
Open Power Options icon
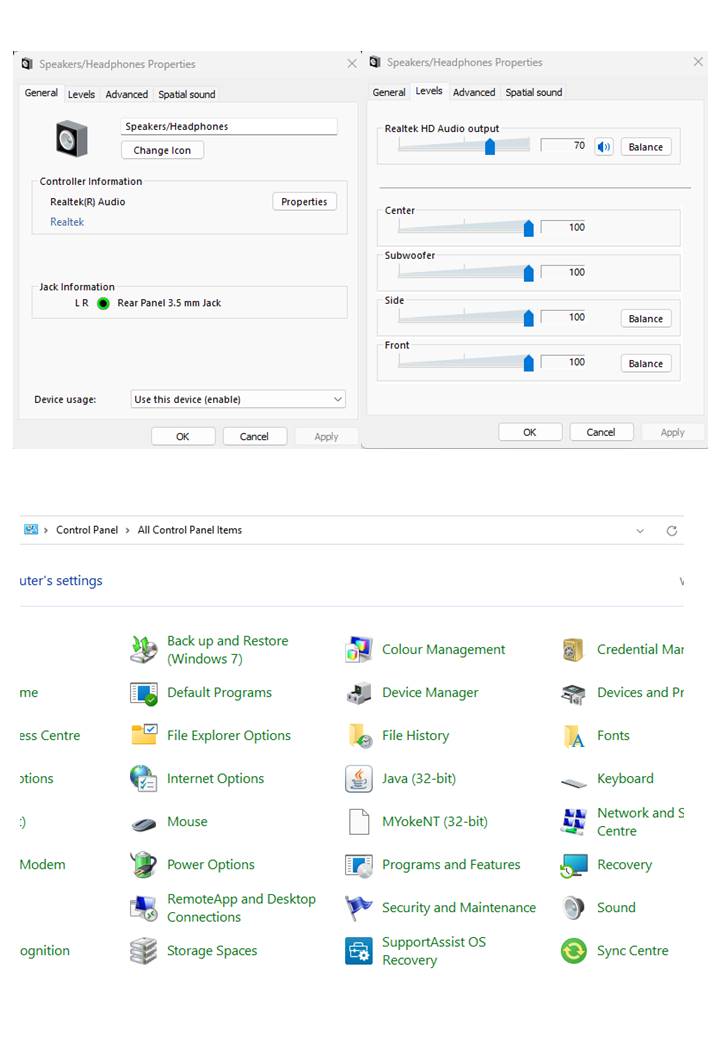144,865
